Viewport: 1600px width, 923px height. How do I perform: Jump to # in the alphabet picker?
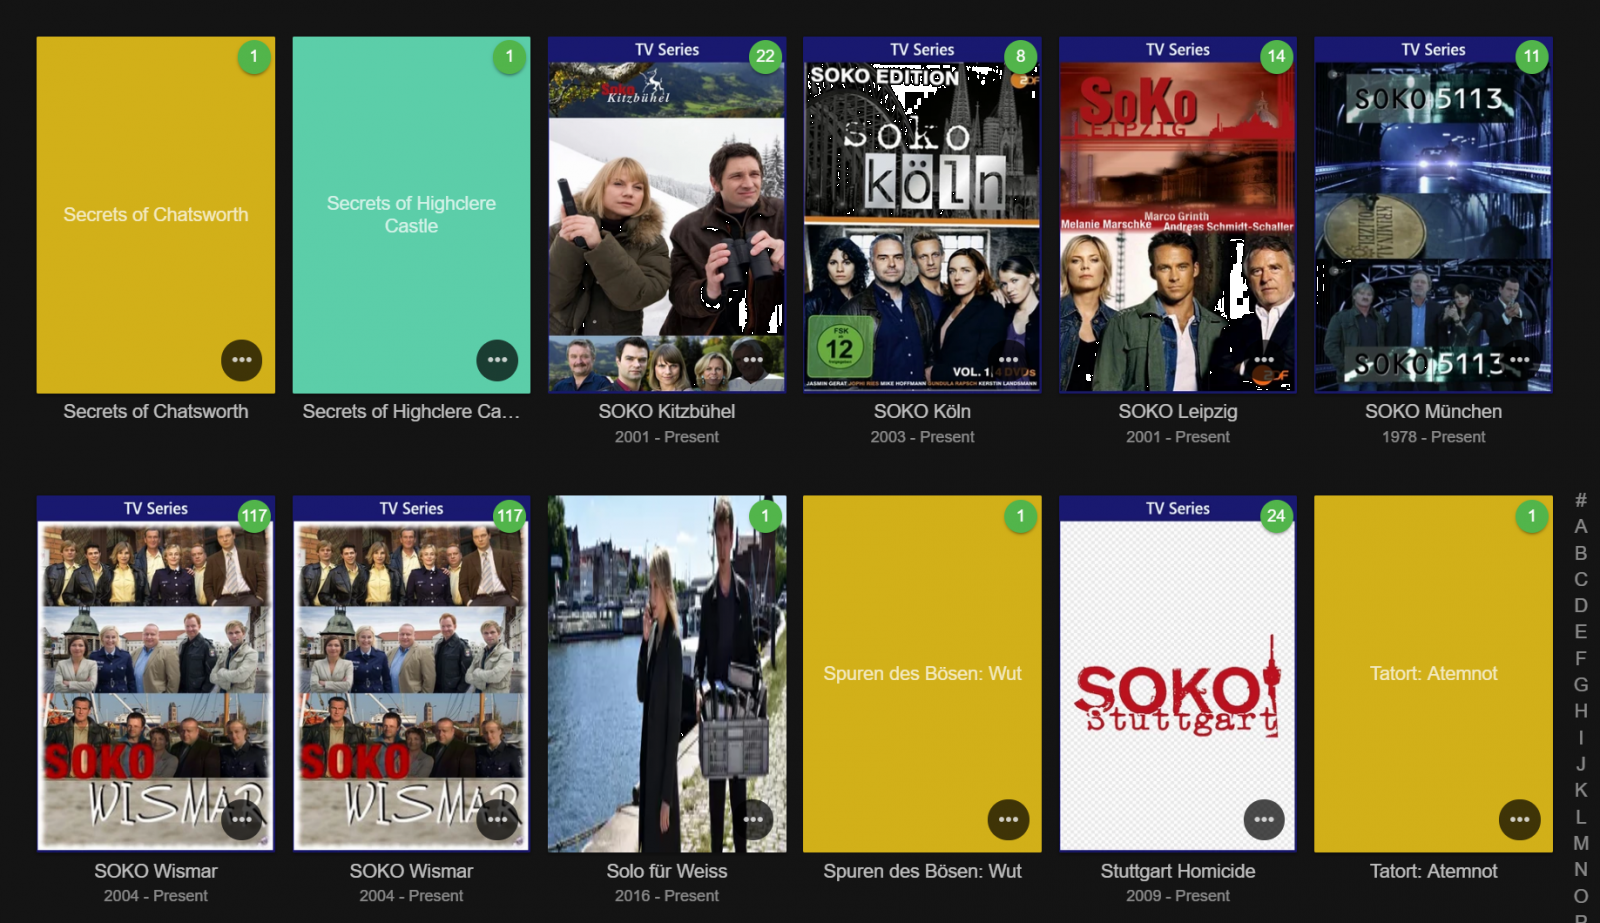tap(1581, 500)
